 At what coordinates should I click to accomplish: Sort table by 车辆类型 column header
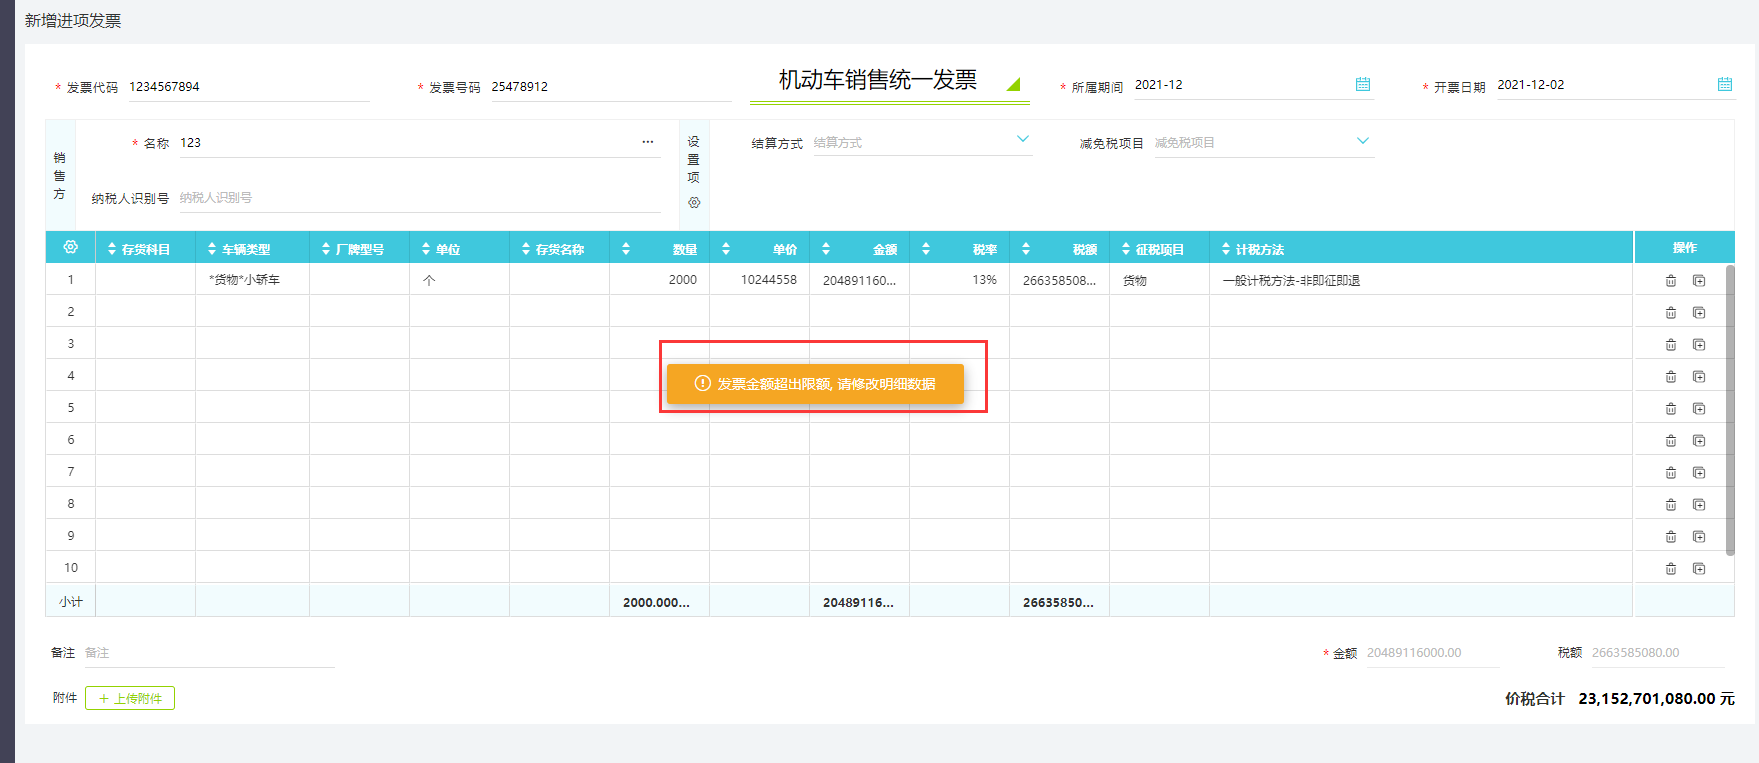239,249
